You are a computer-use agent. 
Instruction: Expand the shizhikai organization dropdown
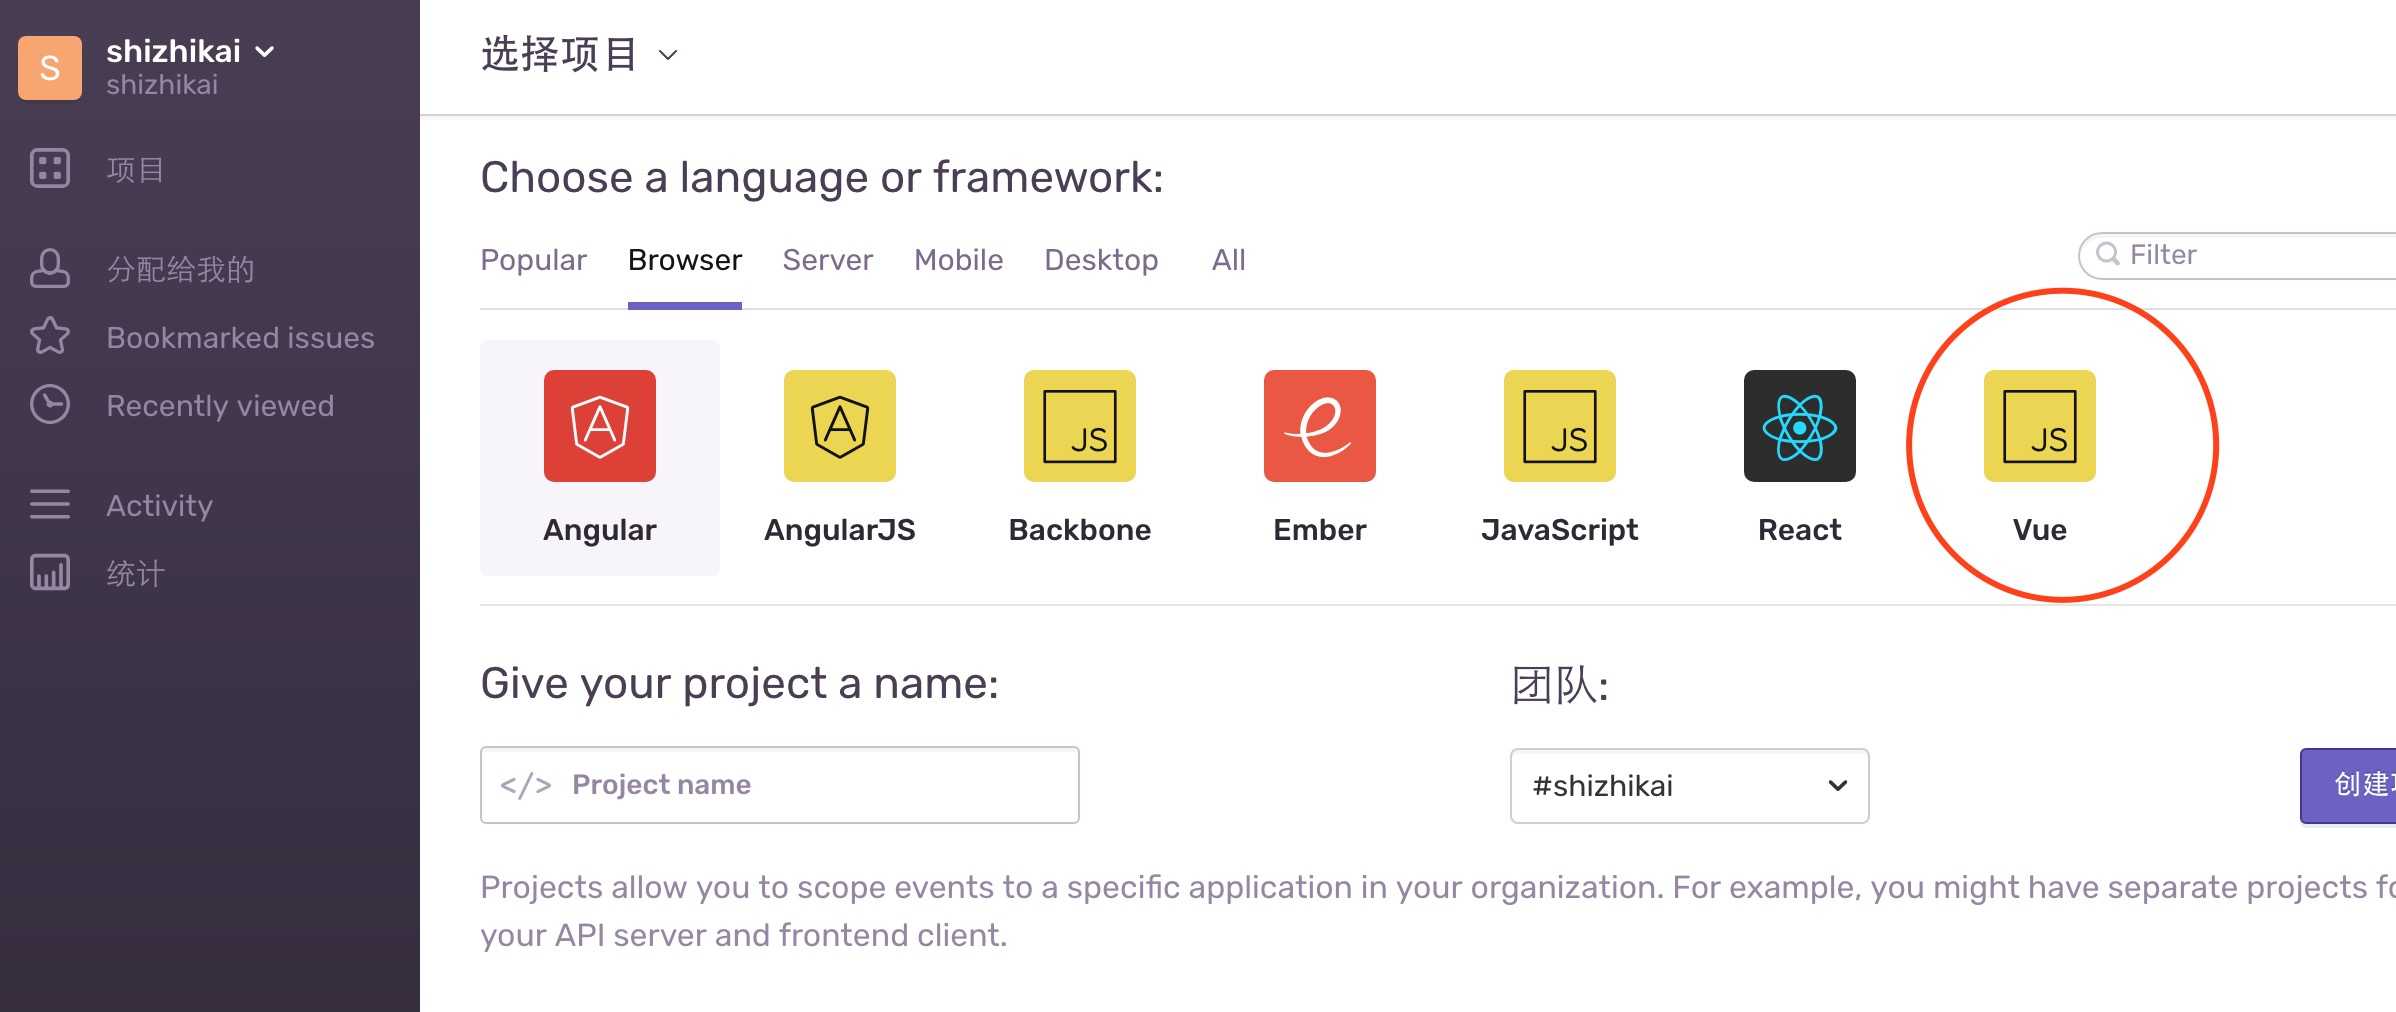pos(265,51)
